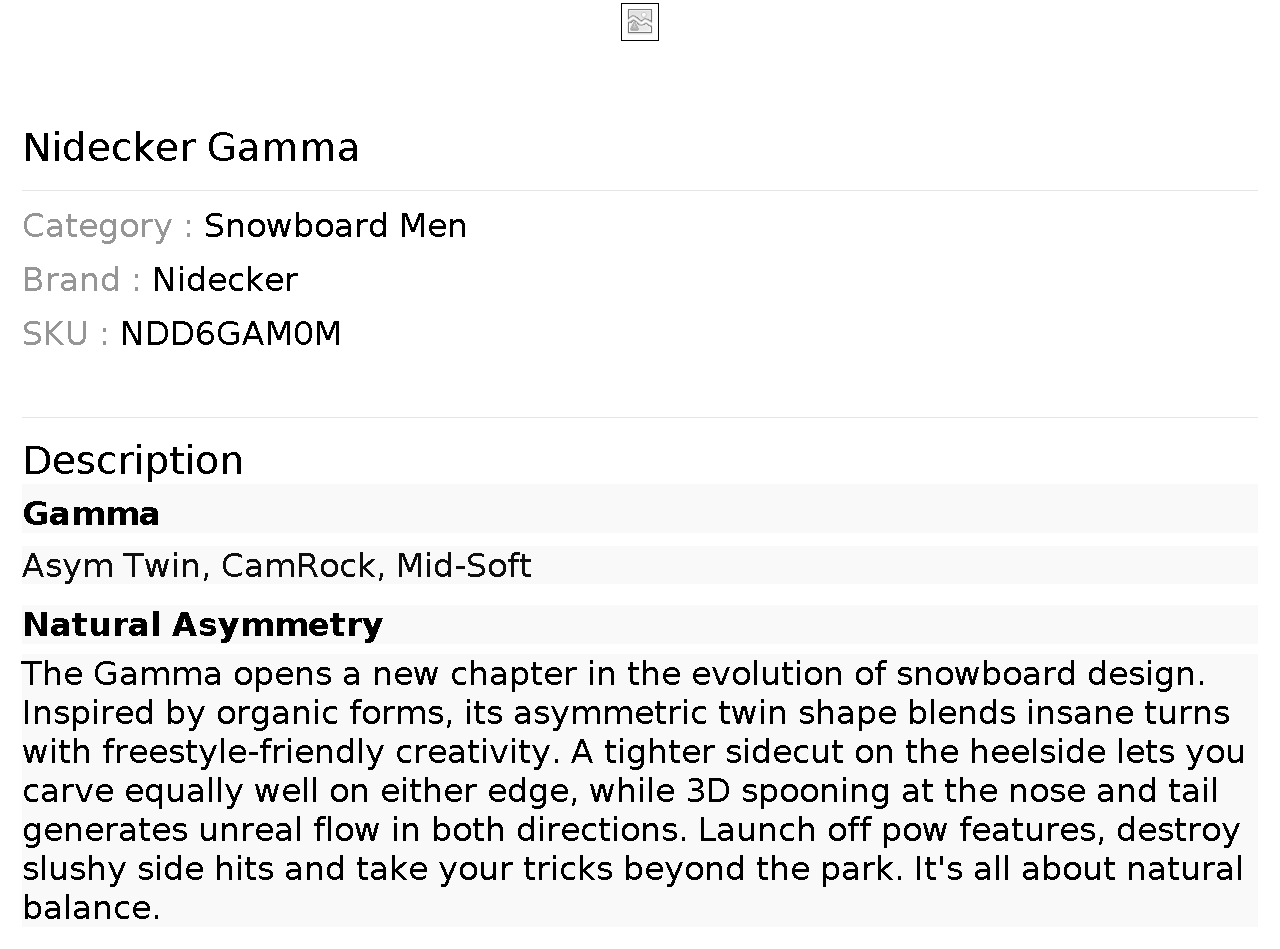
Task: Click the Natural Asymmetry heading
Action: (x=203, y=625)
